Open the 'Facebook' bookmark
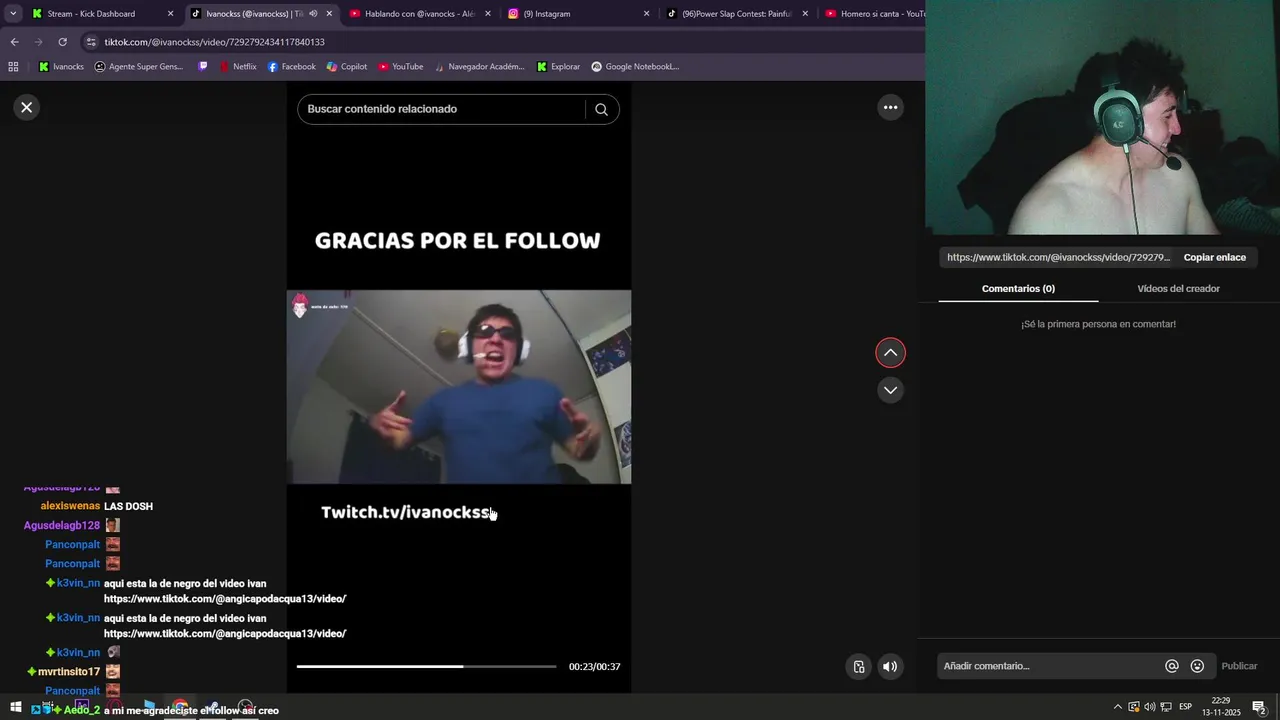 tap(291, 67)
